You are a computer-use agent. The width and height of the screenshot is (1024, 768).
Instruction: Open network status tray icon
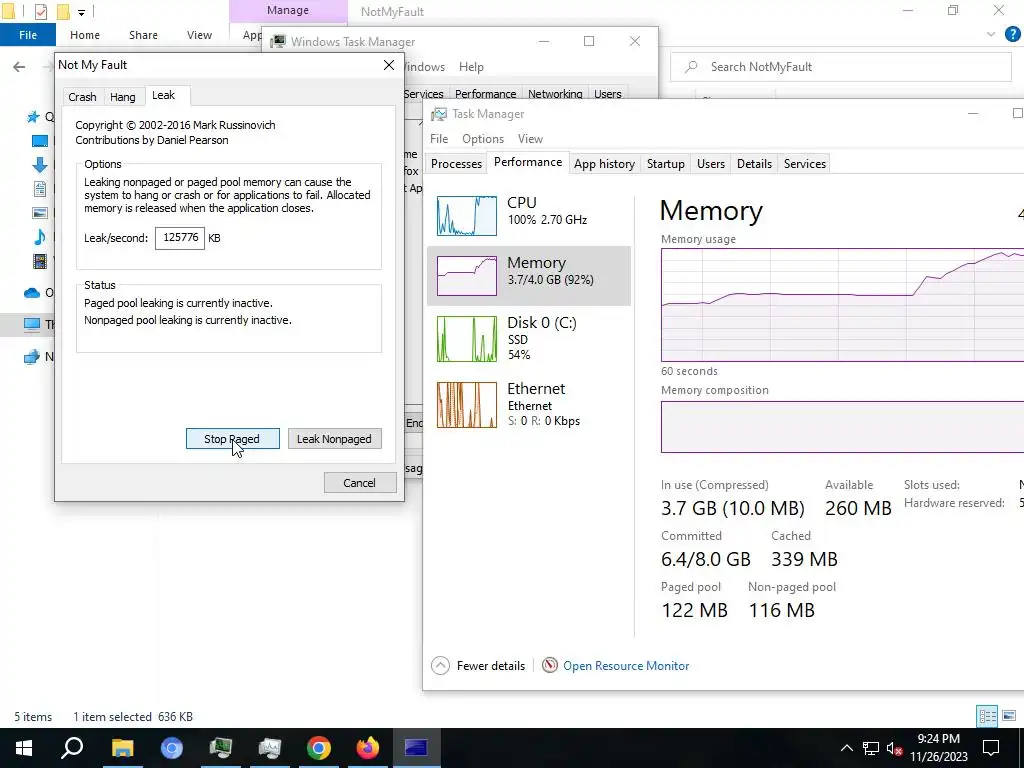(871, 748)
